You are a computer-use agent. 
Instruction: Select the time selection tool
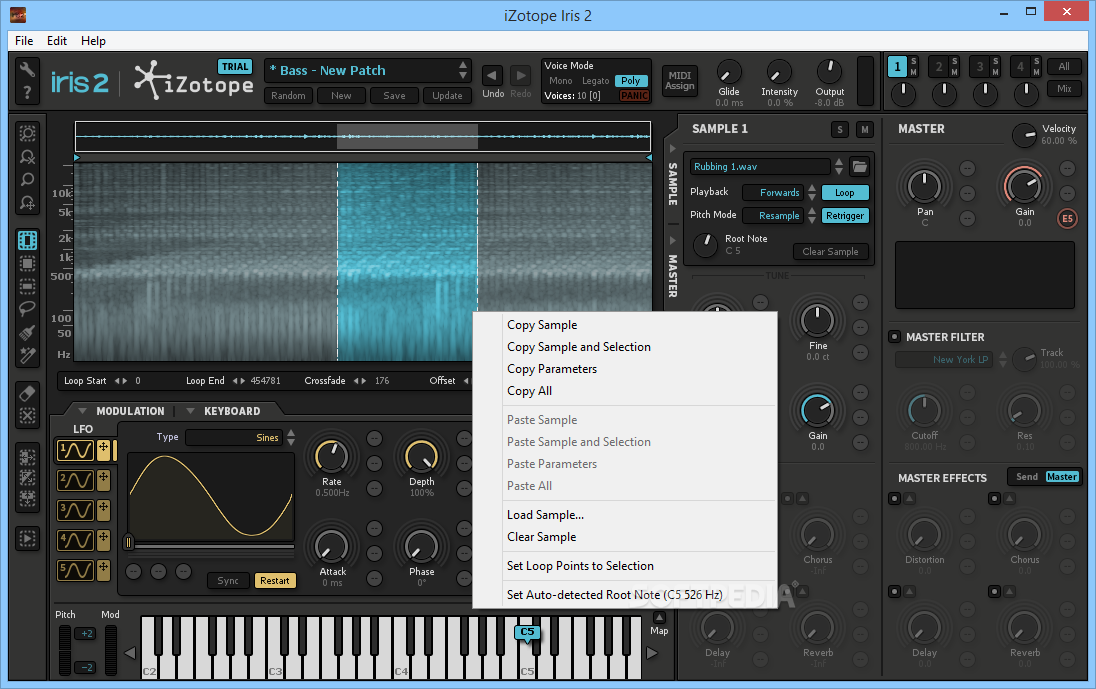point(27,240)
